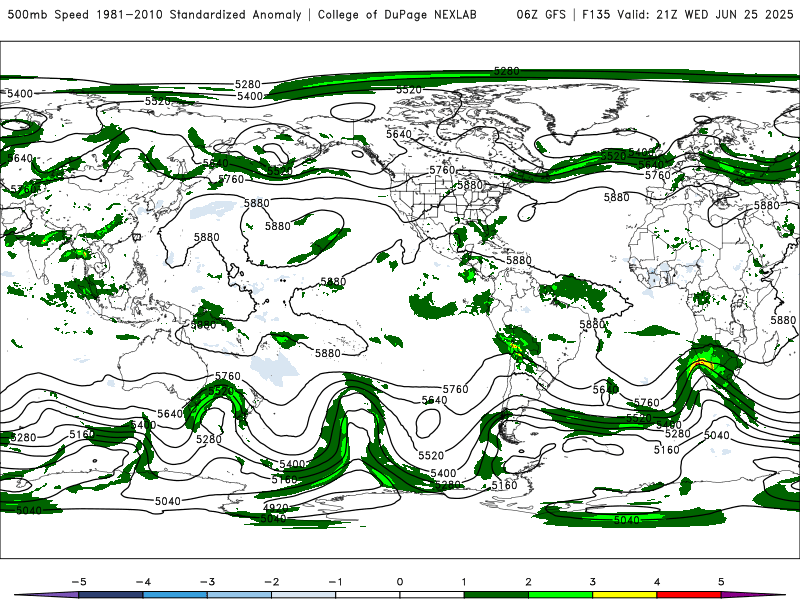Click the blue -4 to -3 legend segment
The width and height of the screenshot is (800, 600).
click(175, 595)
